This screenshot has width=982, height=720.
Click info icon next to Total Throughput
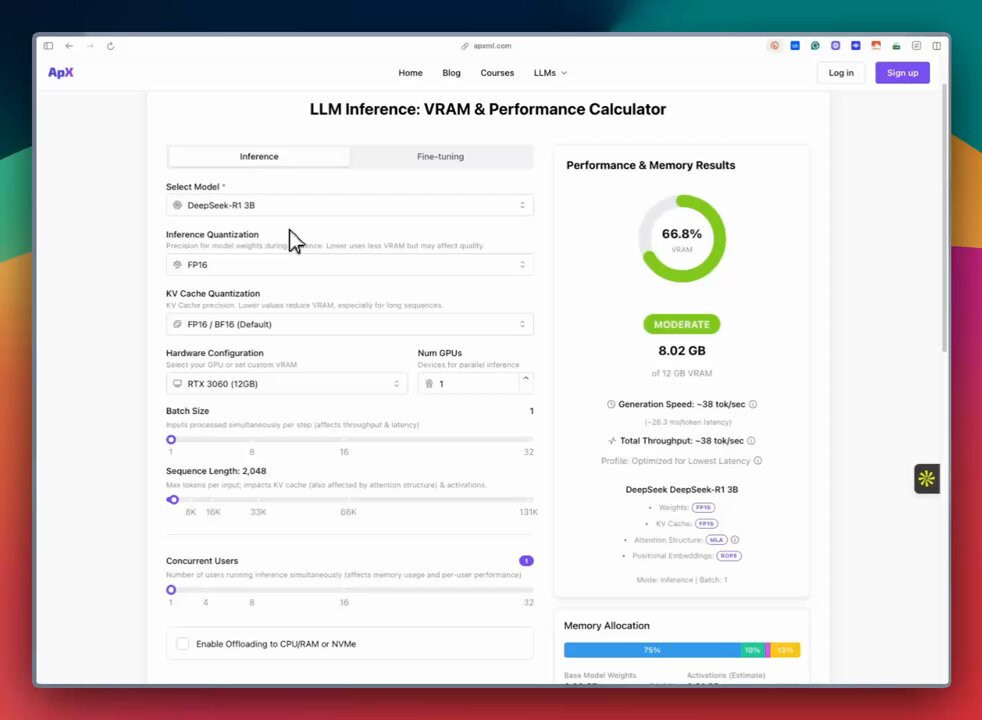tap(751, 441)
